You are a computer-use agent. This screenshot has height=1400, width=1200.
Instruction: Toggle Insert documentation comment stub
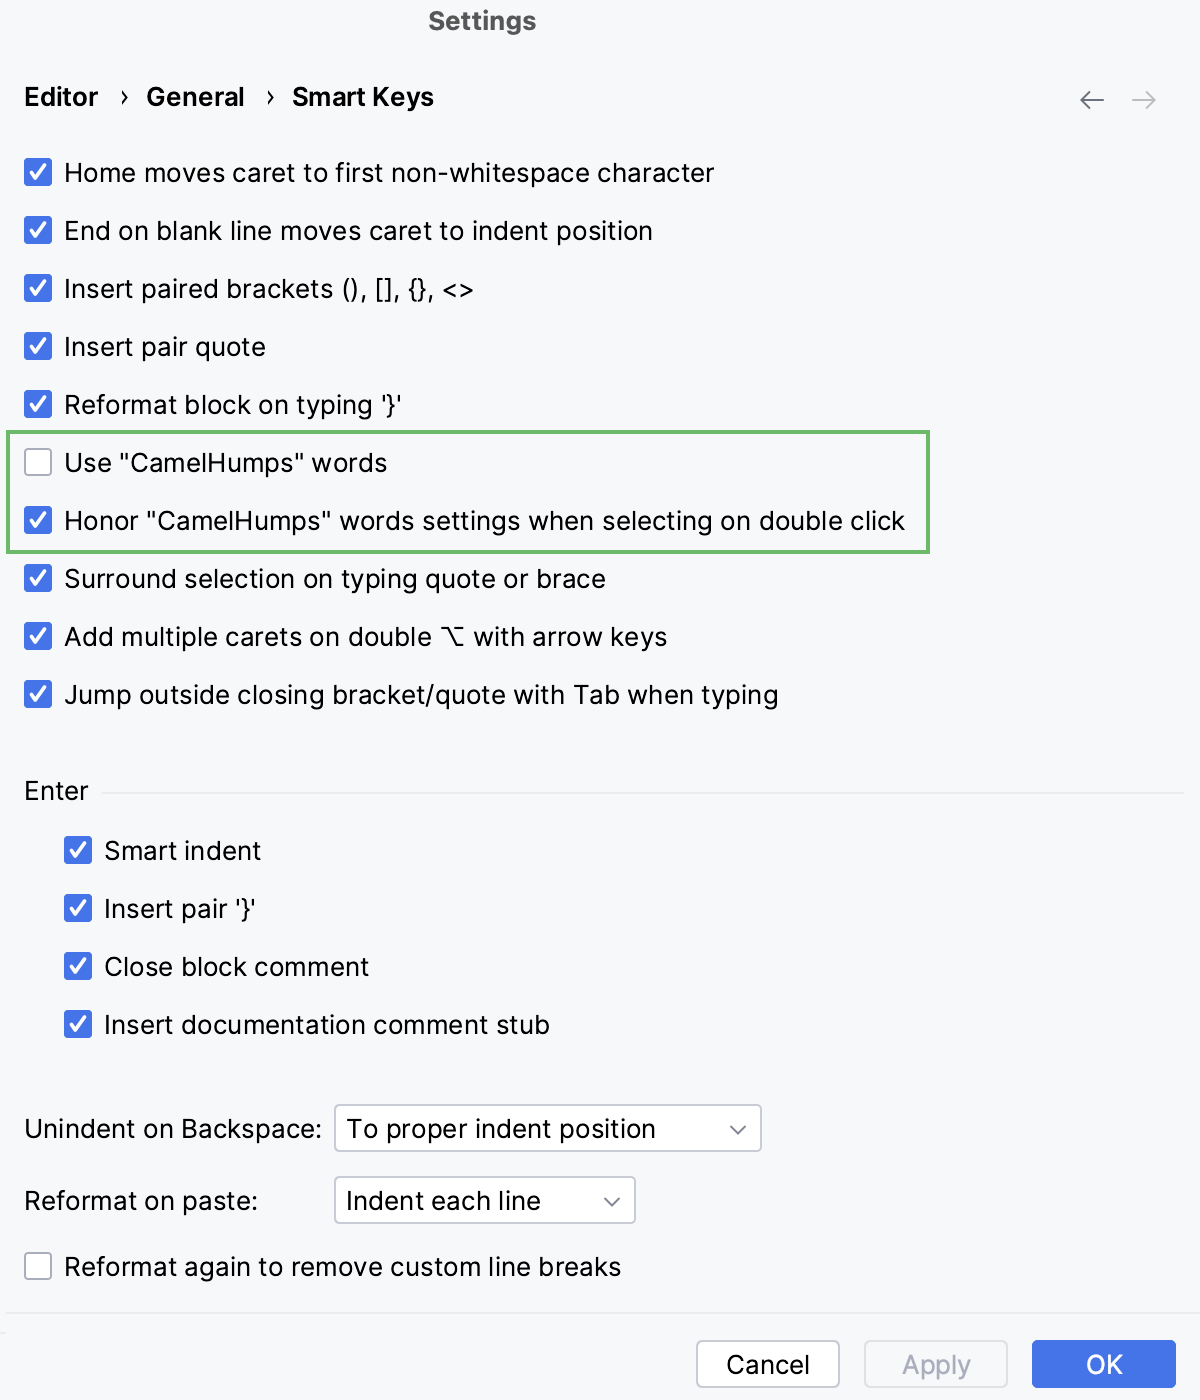click(77, 1024)
